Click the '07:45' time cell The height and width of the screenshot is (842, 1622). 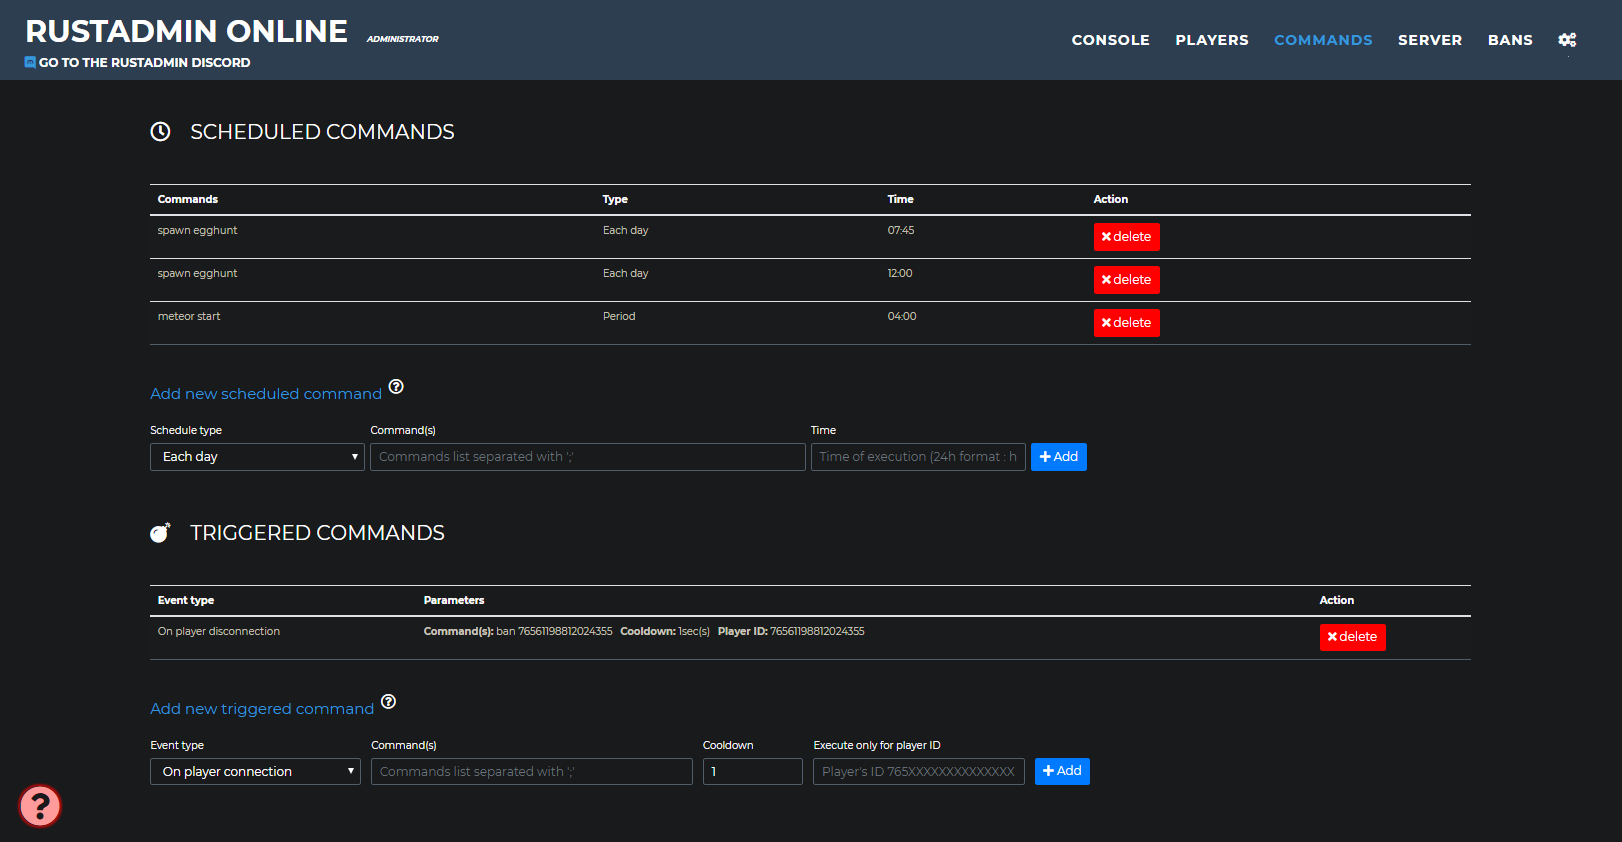pos(901,230)
